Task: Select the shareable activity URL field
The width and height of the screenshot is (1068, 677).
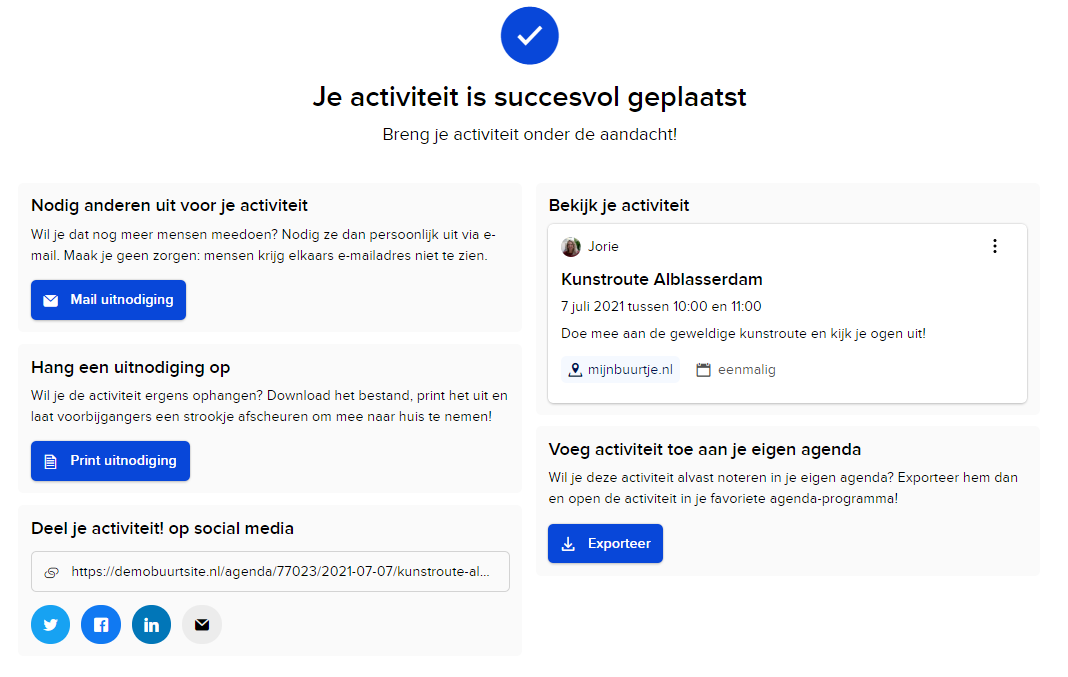Action: tap(281, 572)
